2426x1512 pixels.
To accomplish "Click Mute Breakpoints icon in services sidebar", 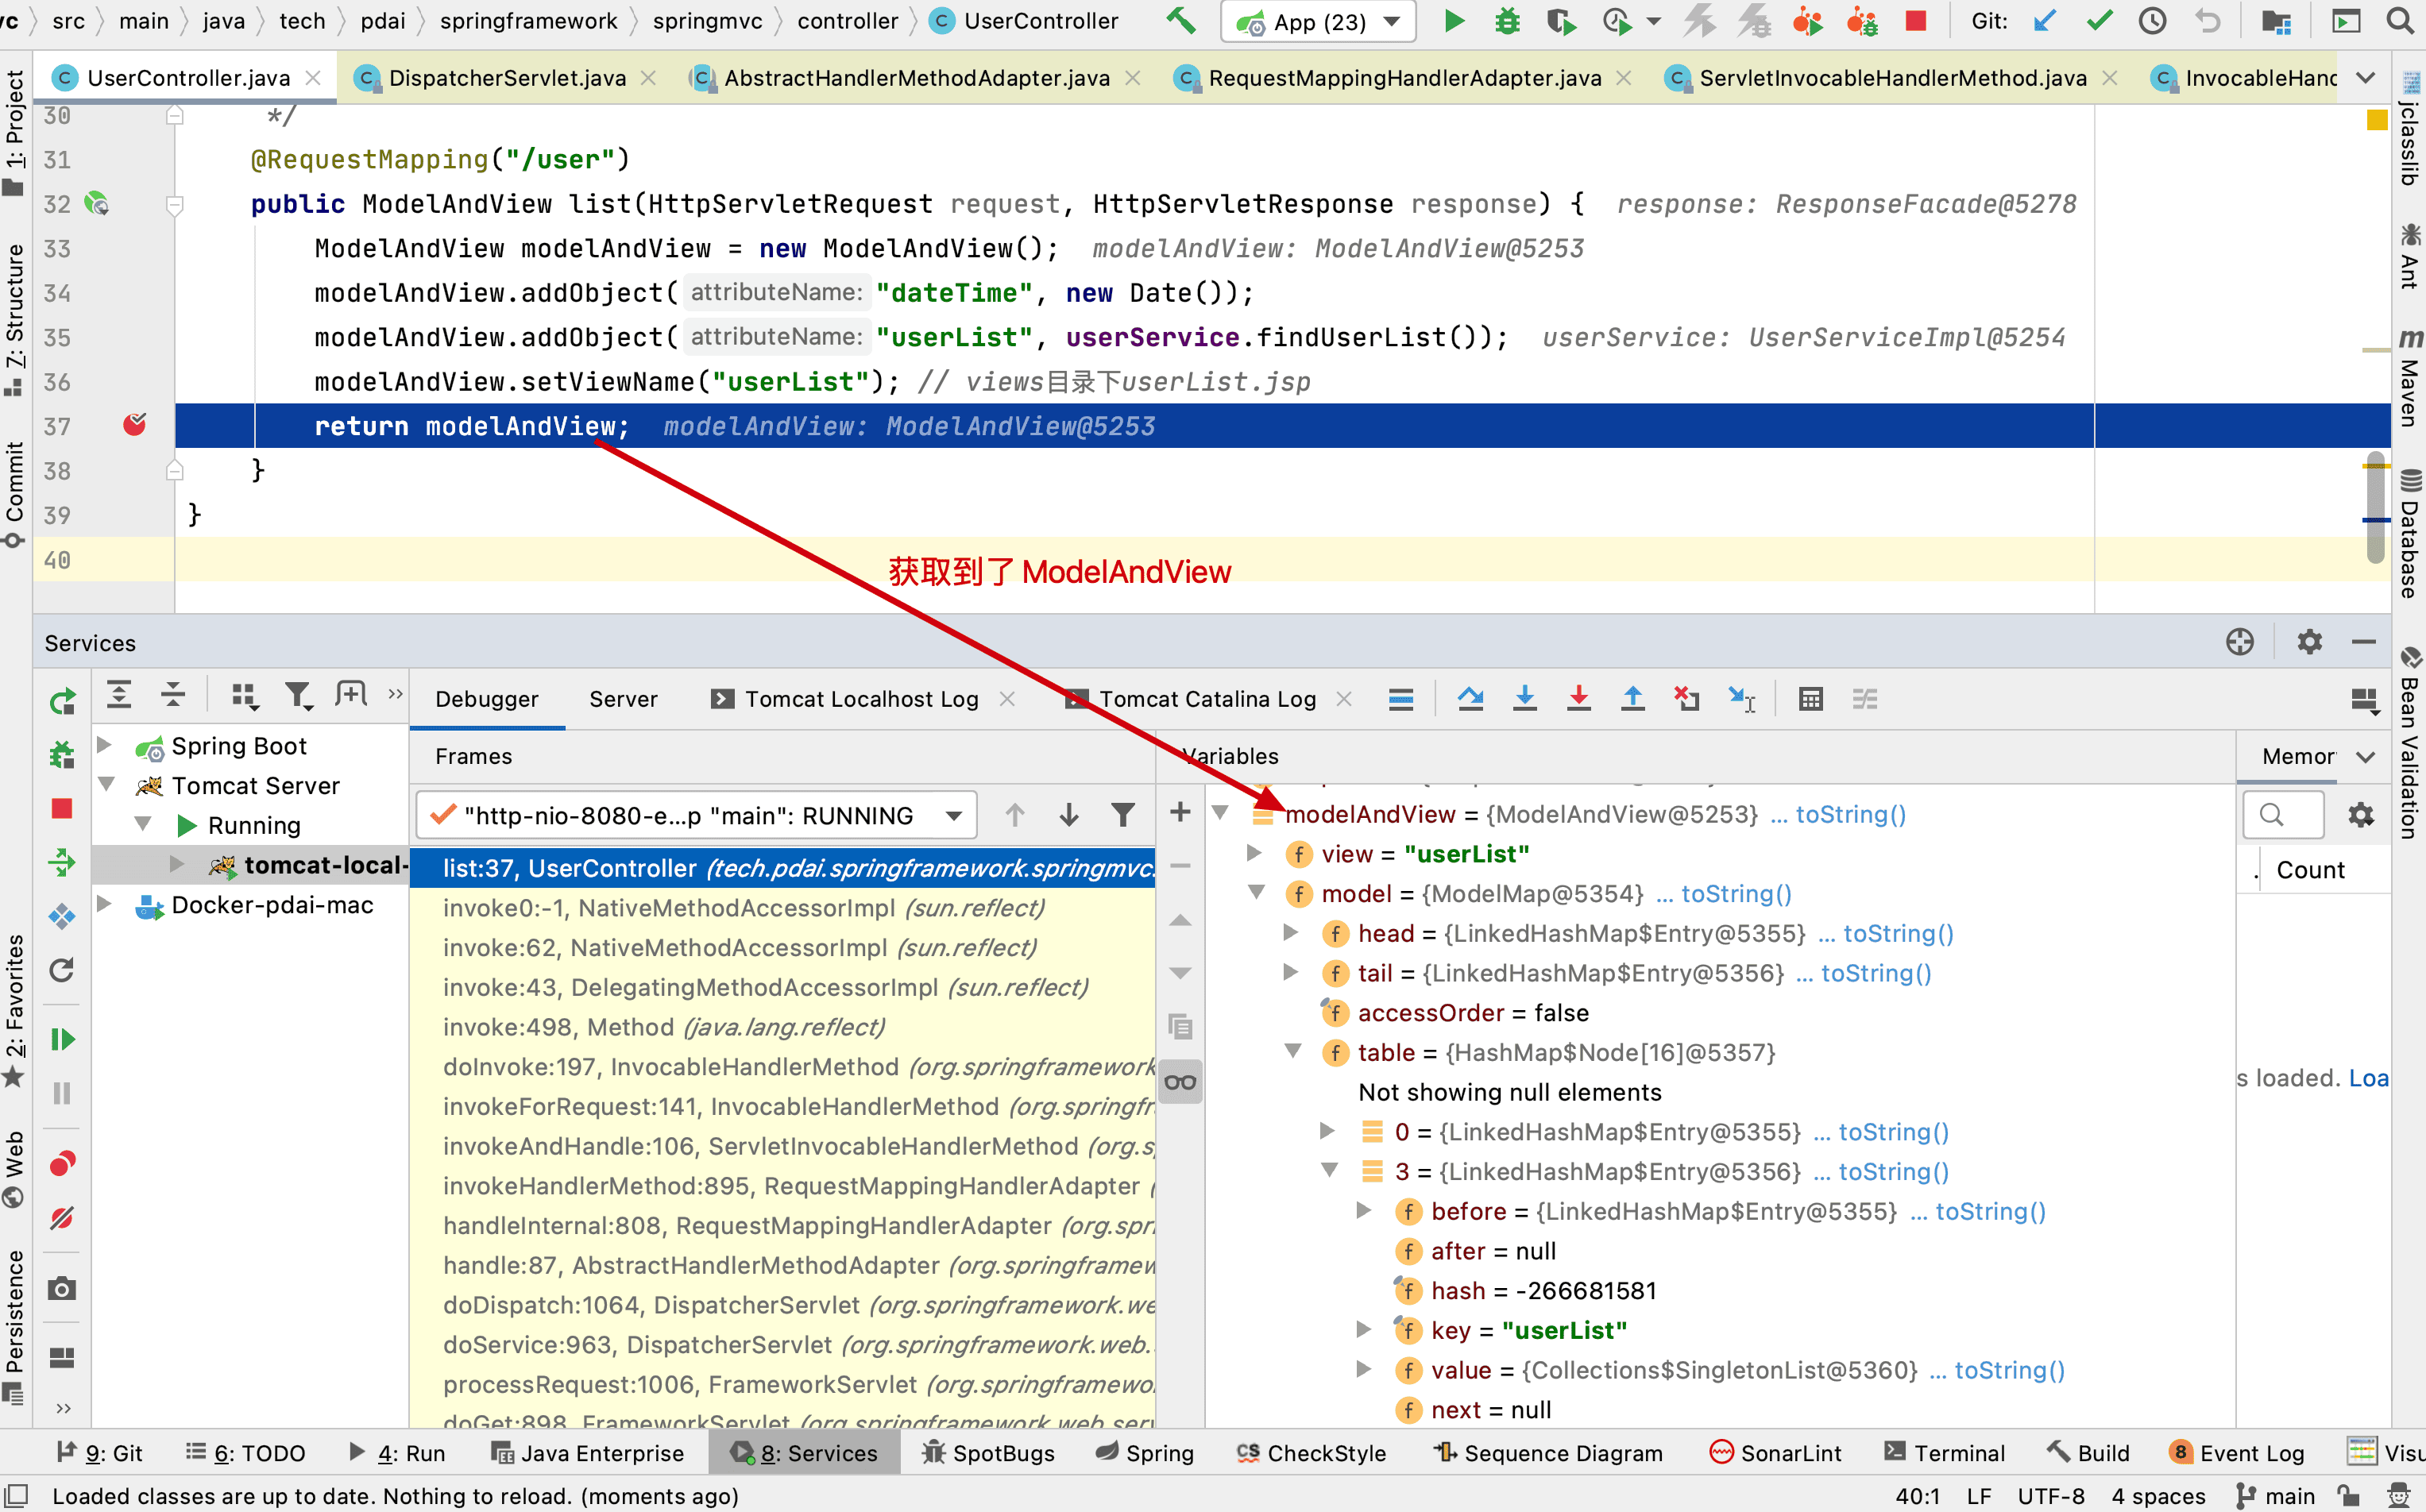I will 62,1217.
